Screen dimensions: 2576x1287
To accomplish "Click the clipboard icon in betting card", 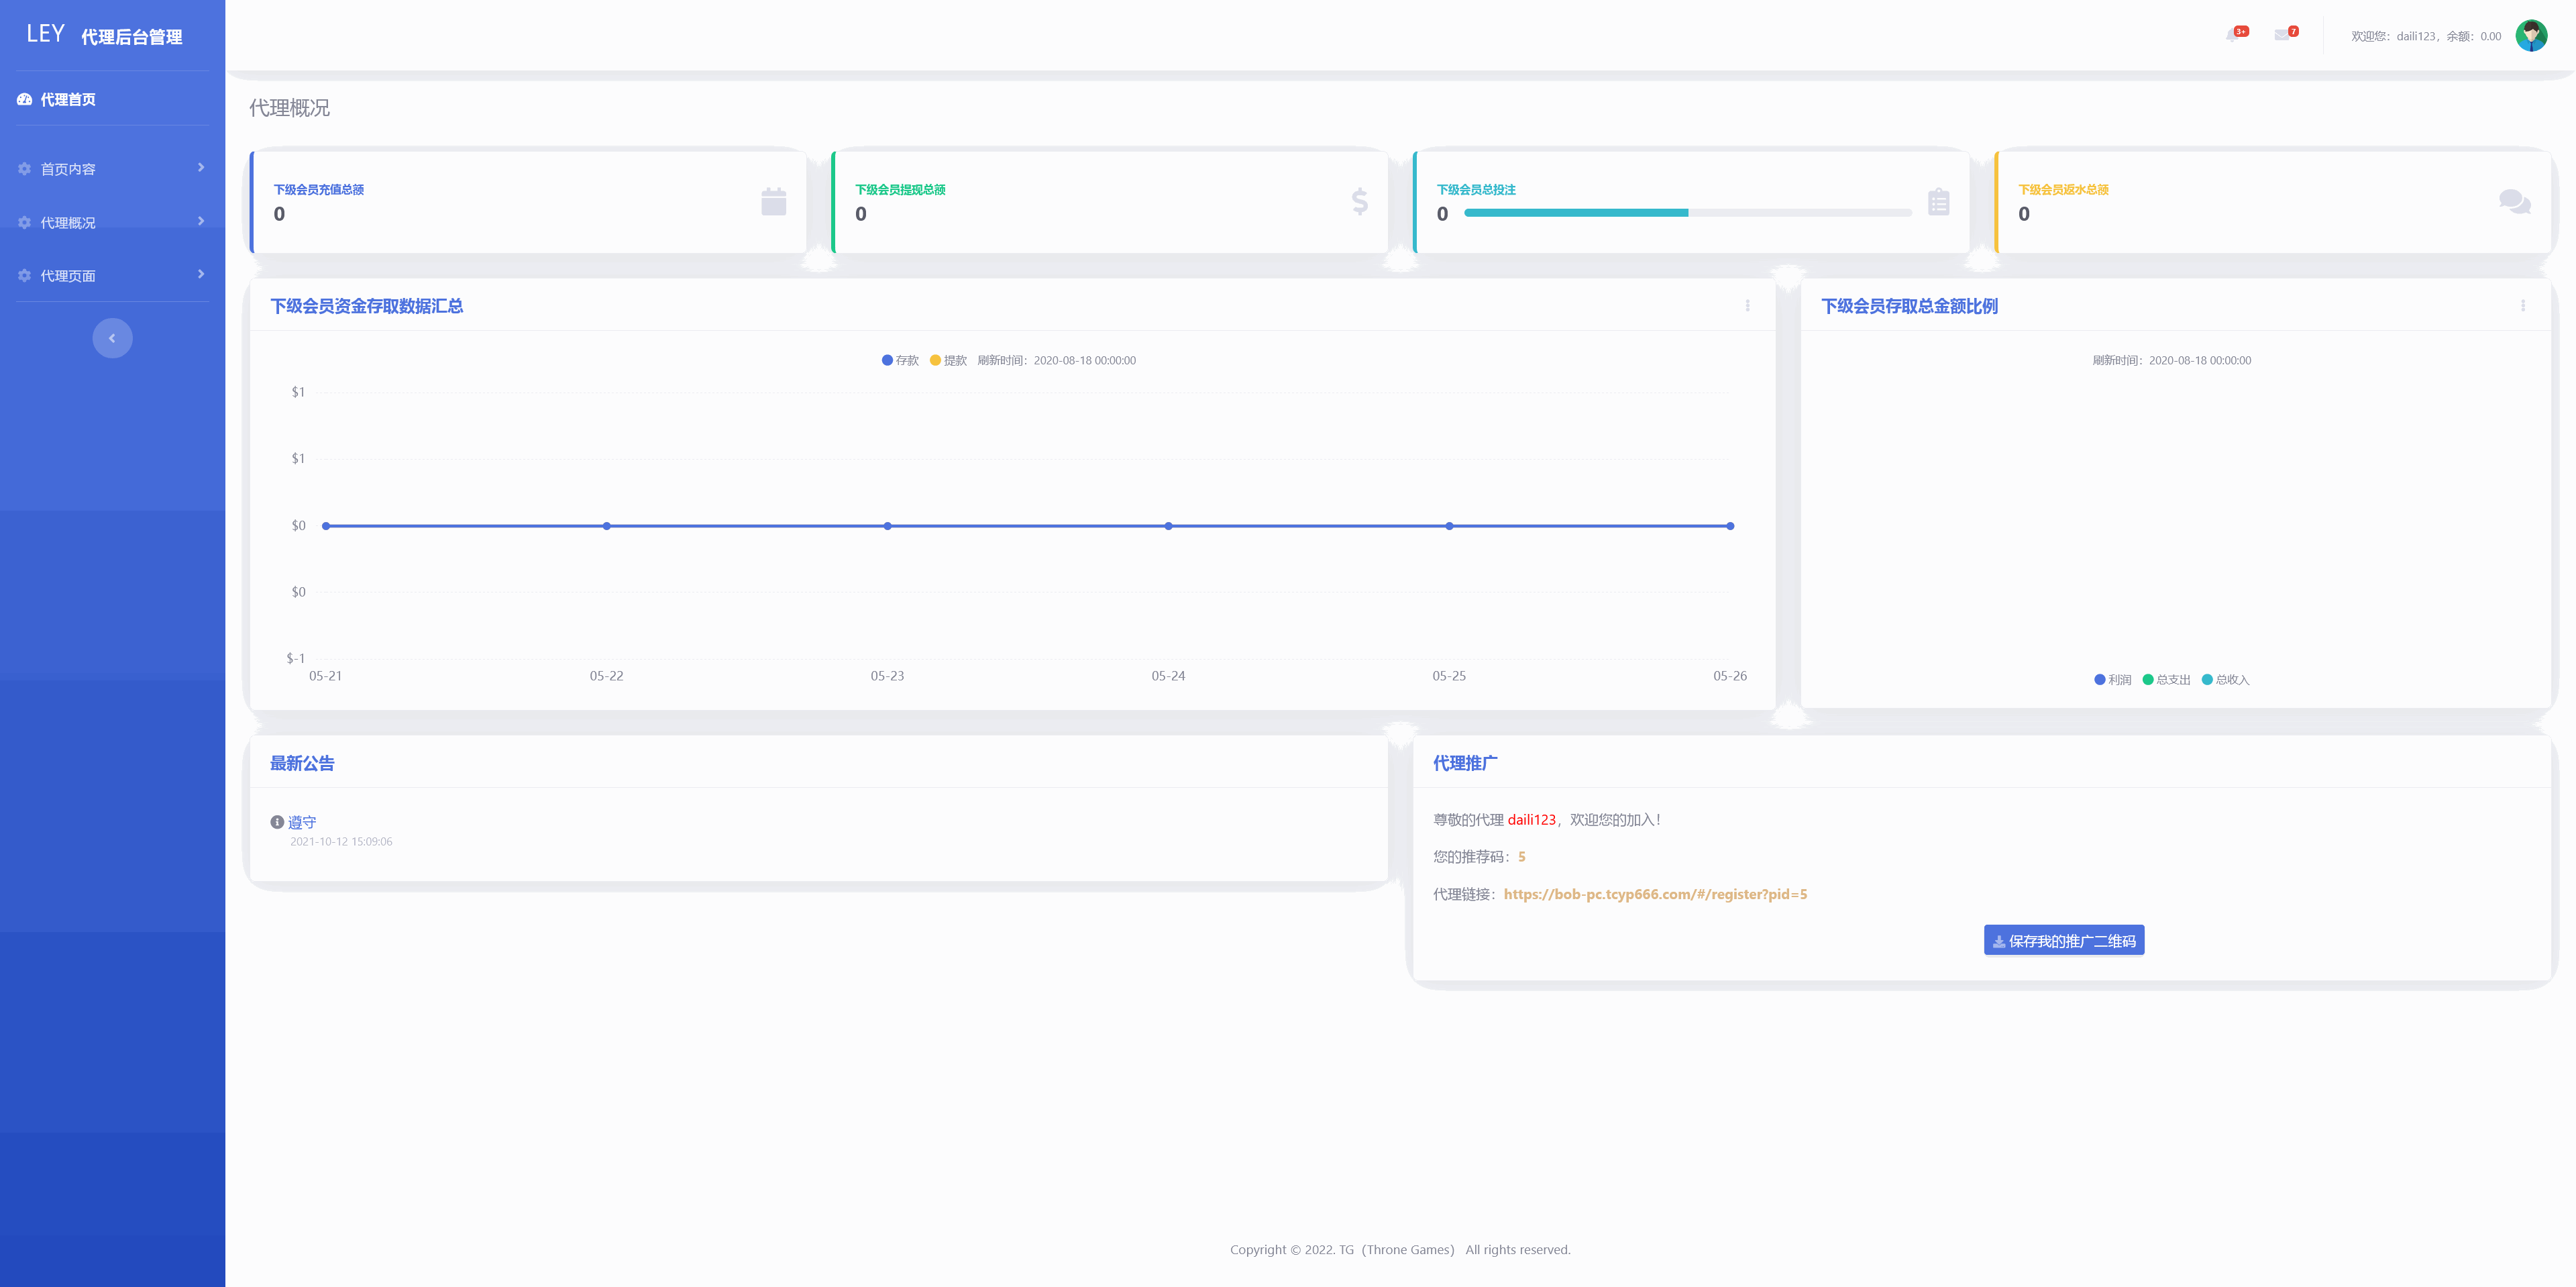I will (1938, 202).
